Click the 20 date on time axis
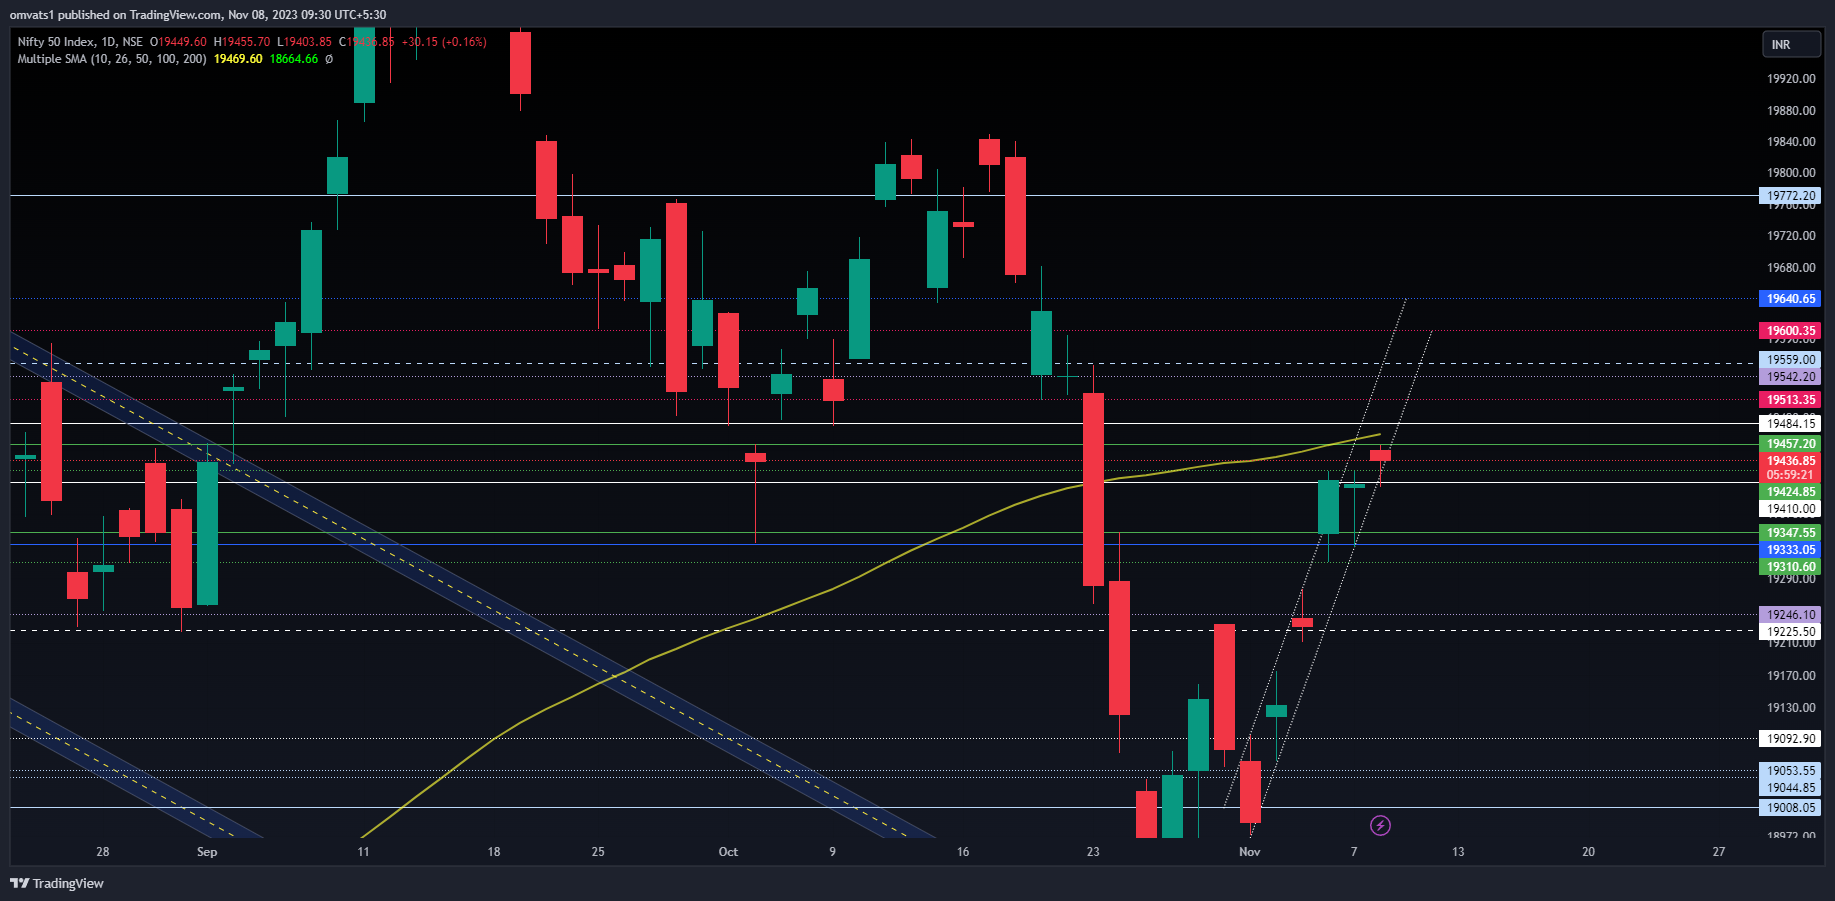Image resolution: width=1835 pixels, height=901 pixels. click(1588, 852)
